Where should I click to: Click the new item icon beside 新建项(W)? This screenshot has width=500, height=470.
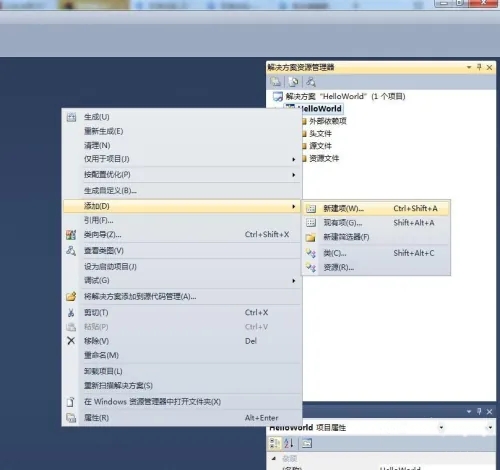pyautogui.click(x=311, y=209)
